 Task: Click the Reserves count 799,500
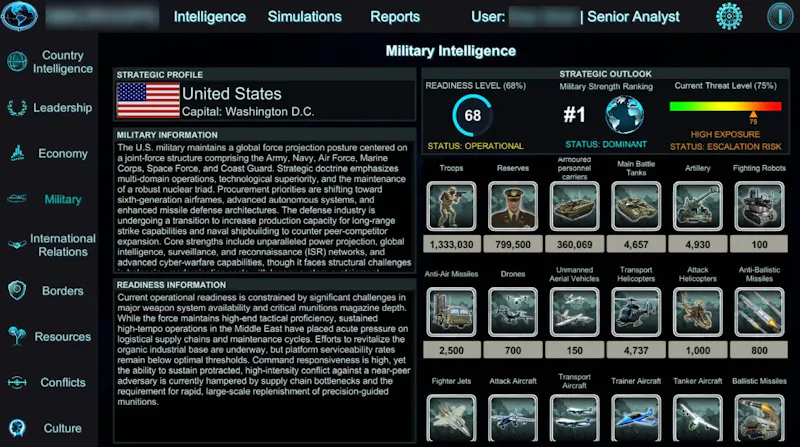point(513,244)
